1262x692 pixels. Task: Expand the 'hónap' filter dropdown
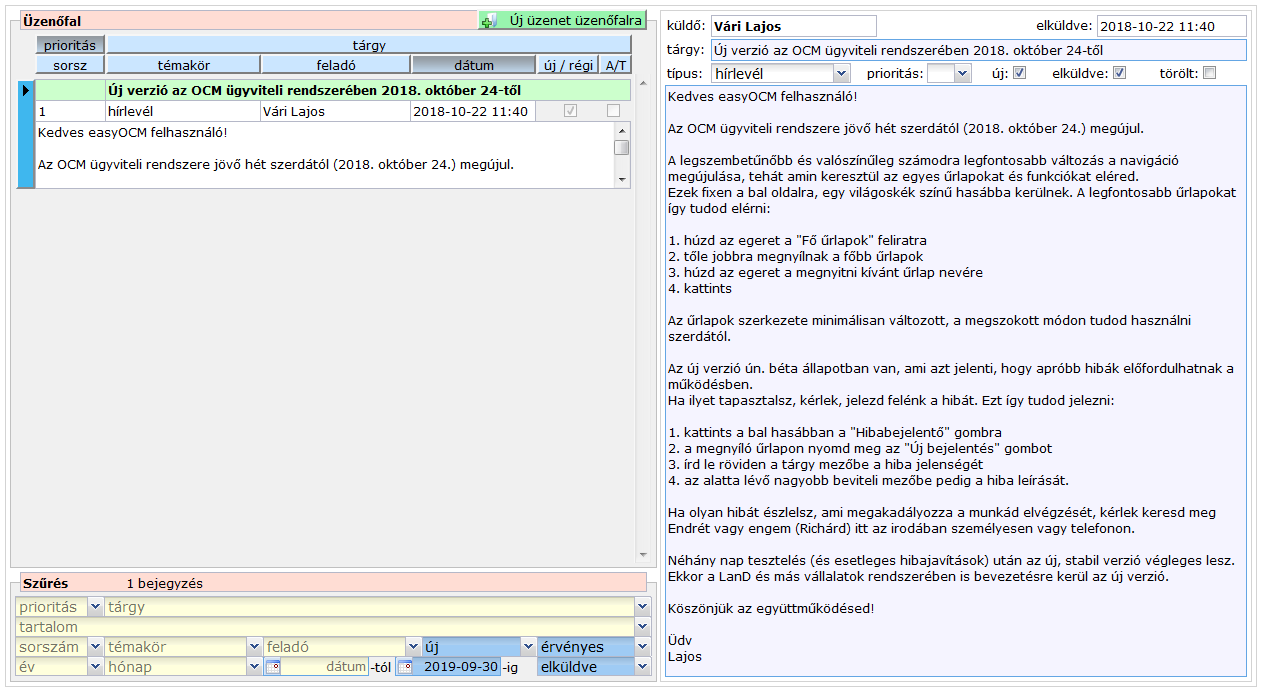[254, 667]
